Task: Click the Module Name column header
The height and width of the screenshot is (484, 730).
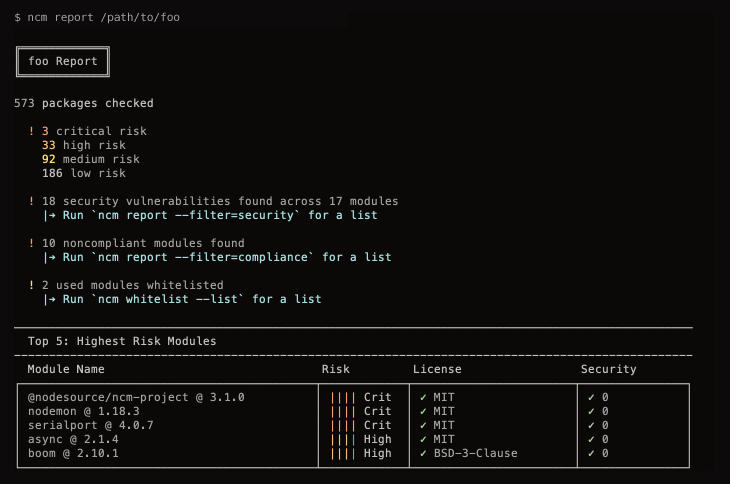Action: (66, 369)
